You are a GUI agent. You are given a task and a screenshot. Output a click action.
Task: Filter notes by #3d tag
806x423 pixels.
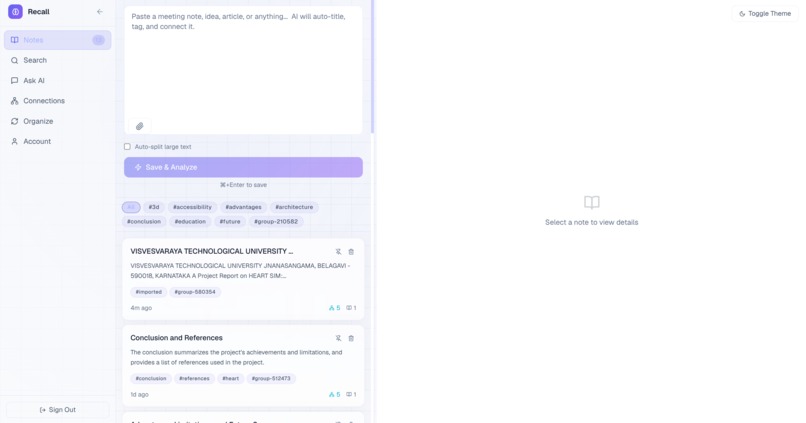(x=154, y=207)
